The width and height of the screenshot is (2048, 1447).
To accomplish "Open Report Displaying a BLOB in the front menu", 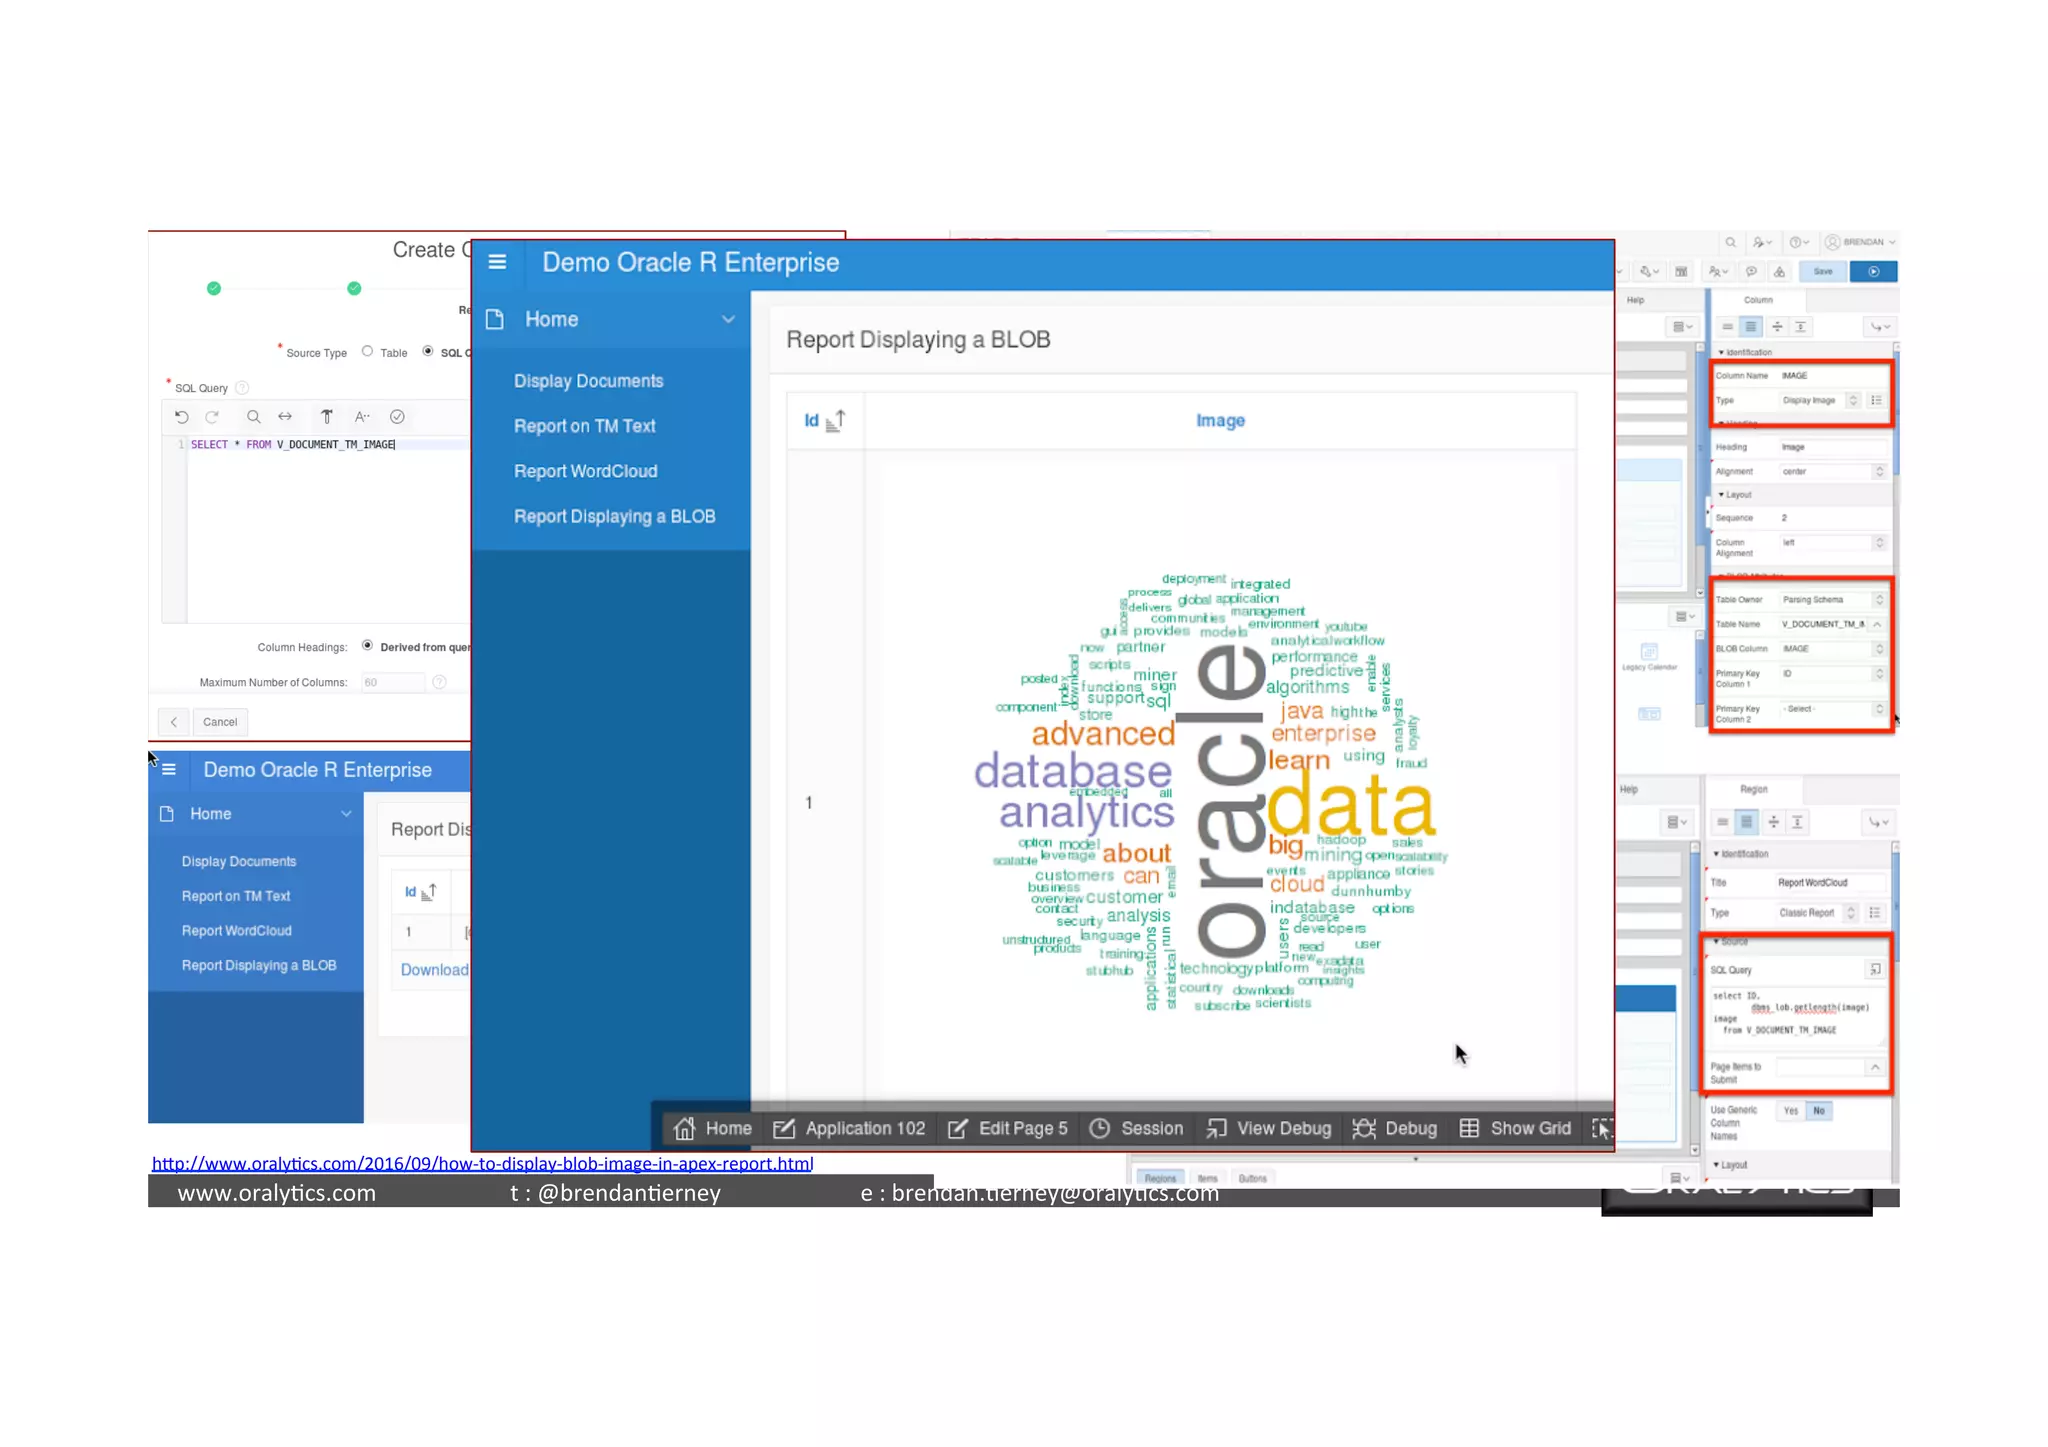I will [614, 516].
